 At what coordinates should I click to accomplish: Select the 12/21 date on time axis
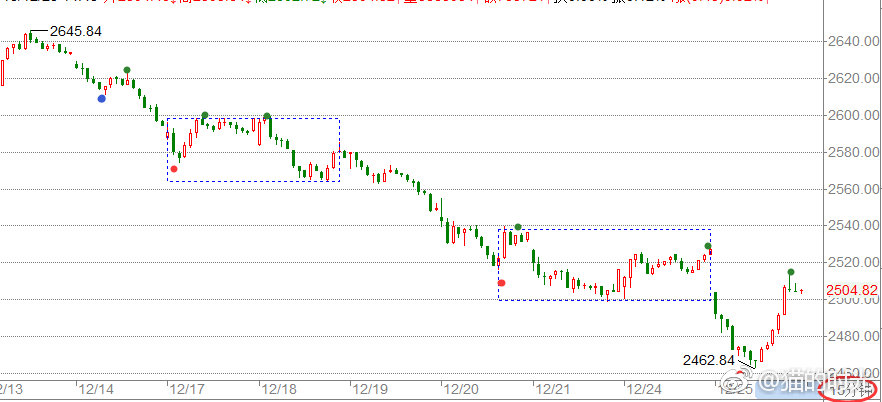[553, 385]
